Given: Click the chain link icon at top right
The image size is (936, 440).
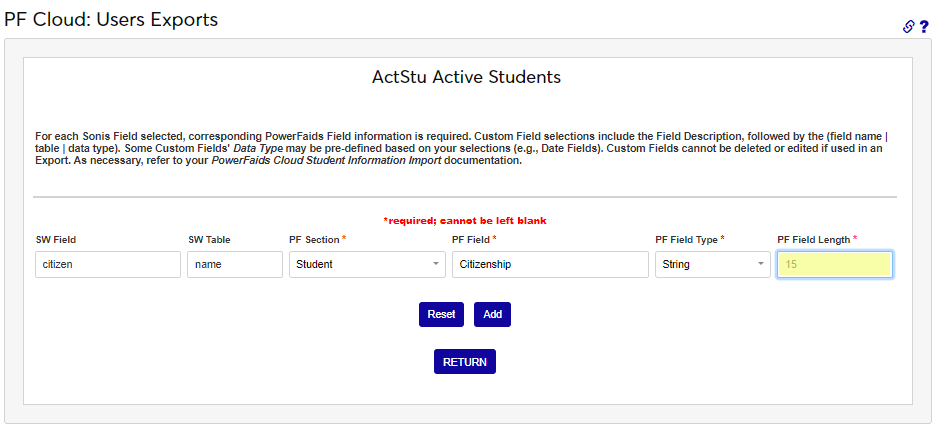Looking at the screenshot, I should (909, 27).
